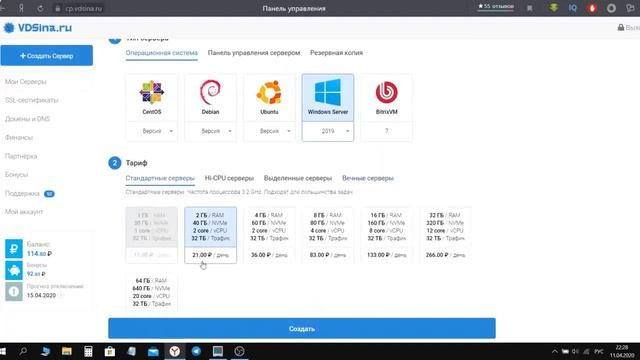Select Вечные серверы tariff tab
The image size is (640, 360).
pos(368,178)
